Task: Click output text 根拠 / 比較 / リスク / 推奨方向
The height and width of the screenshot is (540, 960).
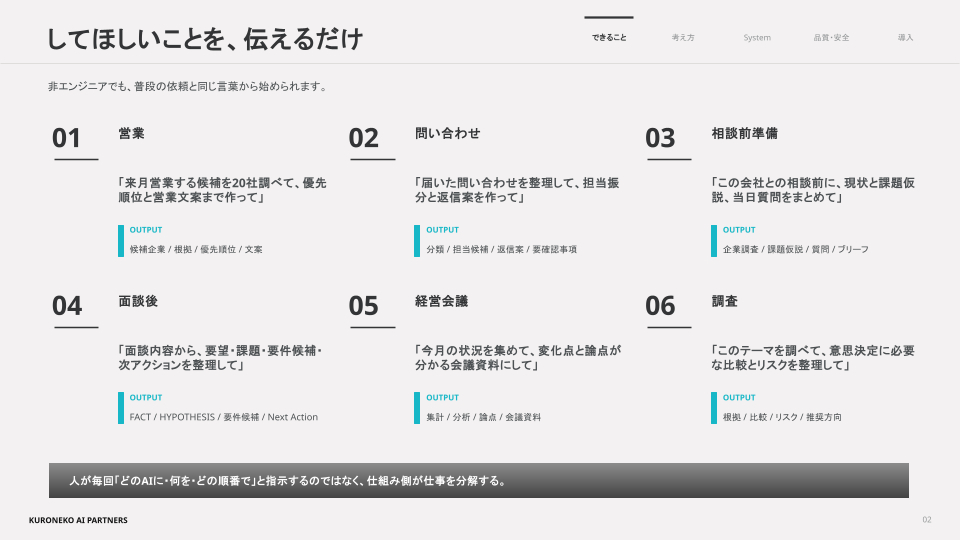Action: click(x=782, y=417)
